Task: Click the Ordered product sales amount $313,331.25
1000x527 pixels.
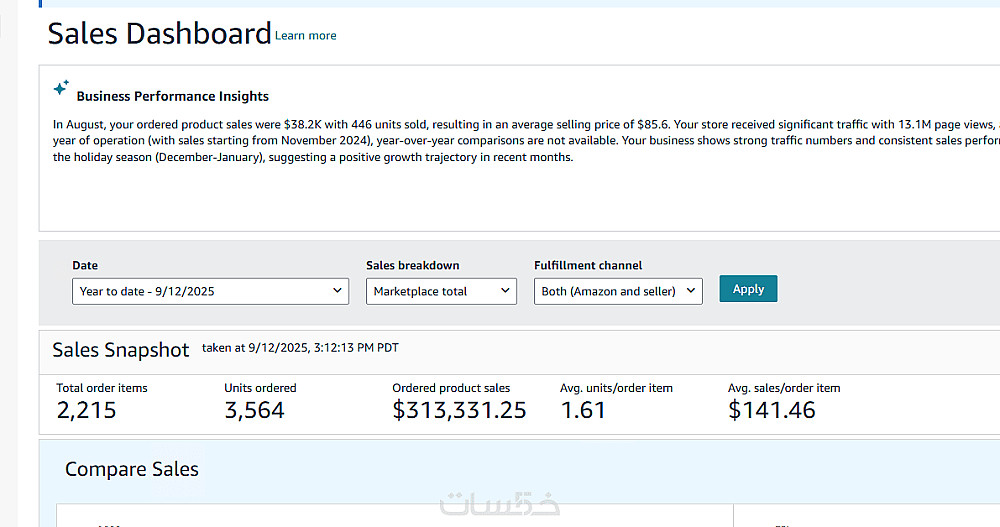Action: 459,410
